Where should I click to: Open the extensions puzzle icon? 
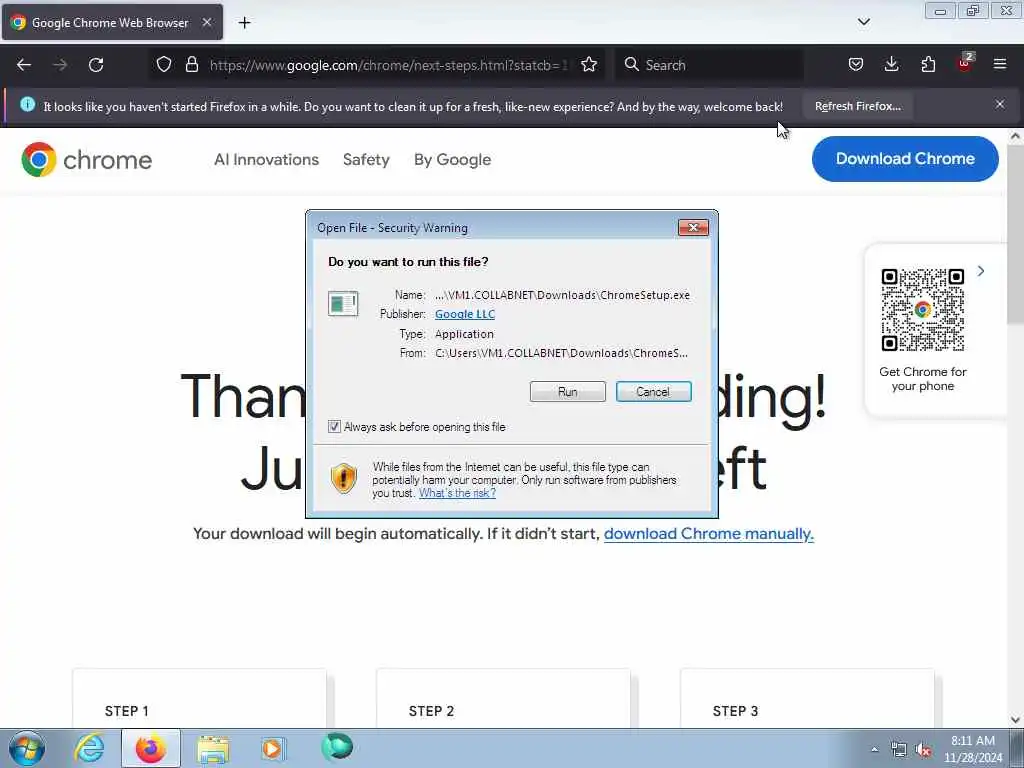(x=928, y=64)
